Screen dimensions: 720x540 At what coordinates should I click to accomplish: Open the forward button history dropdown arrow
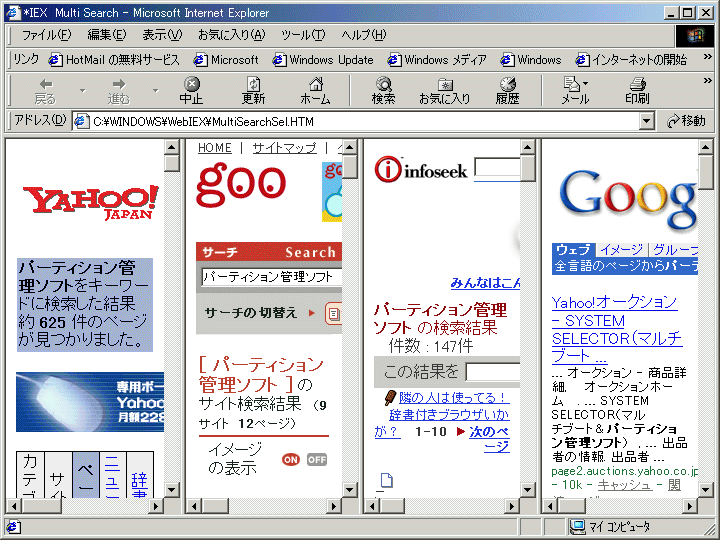156,91
